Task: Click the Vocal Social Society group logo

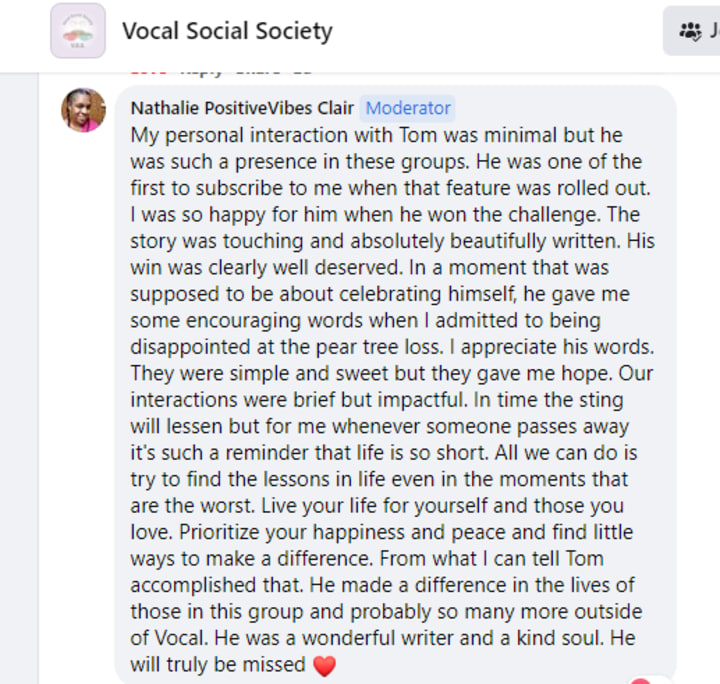Action: coord(78,31)
